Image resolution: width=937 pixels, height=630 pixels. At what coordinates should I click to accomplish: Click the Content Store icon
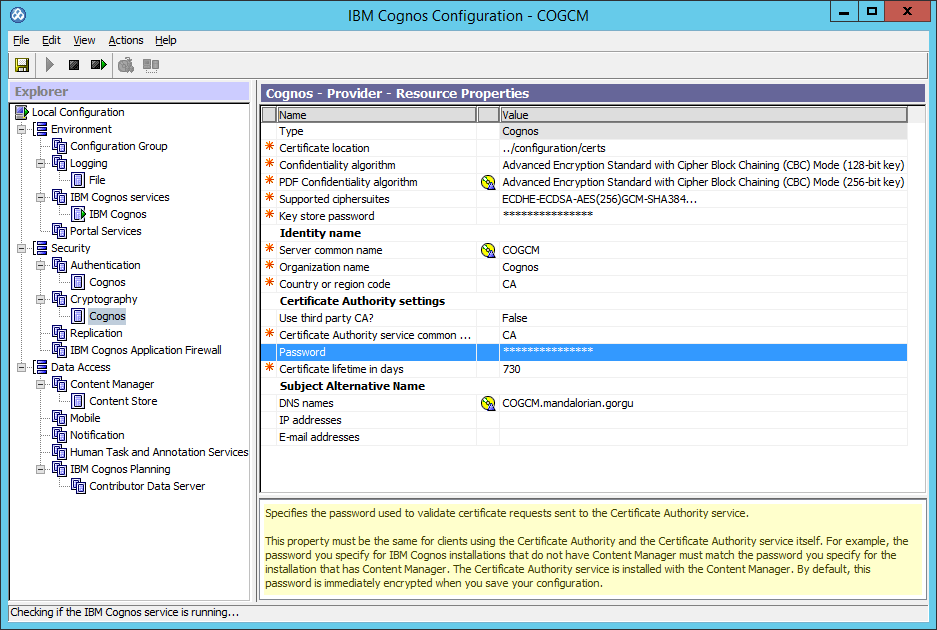[x=78, y=401]
